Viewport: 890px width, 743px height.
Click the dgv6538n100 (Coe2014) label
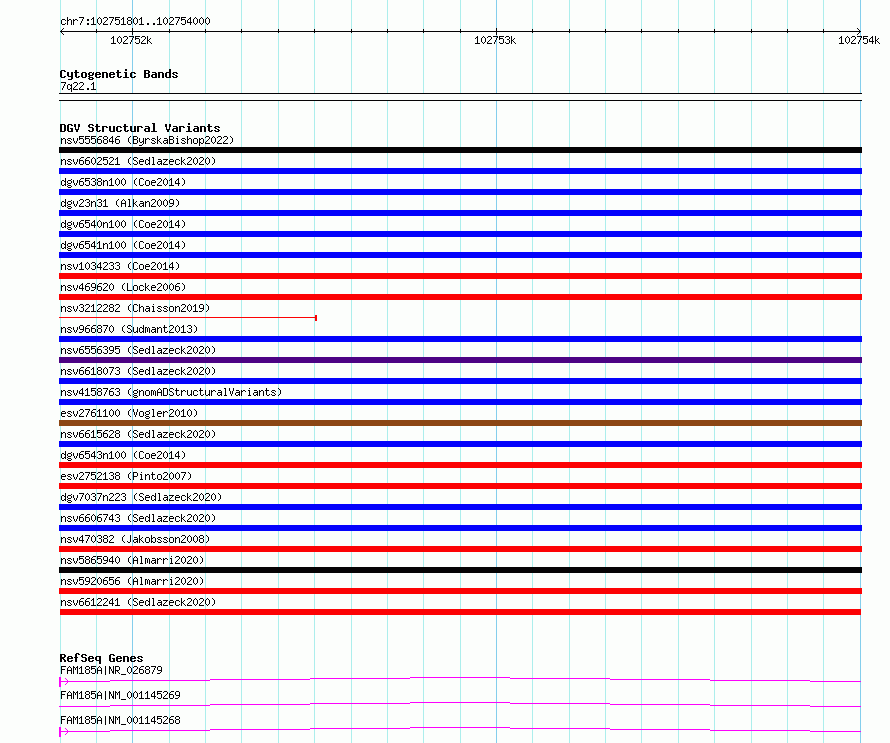tap(123, 182)
